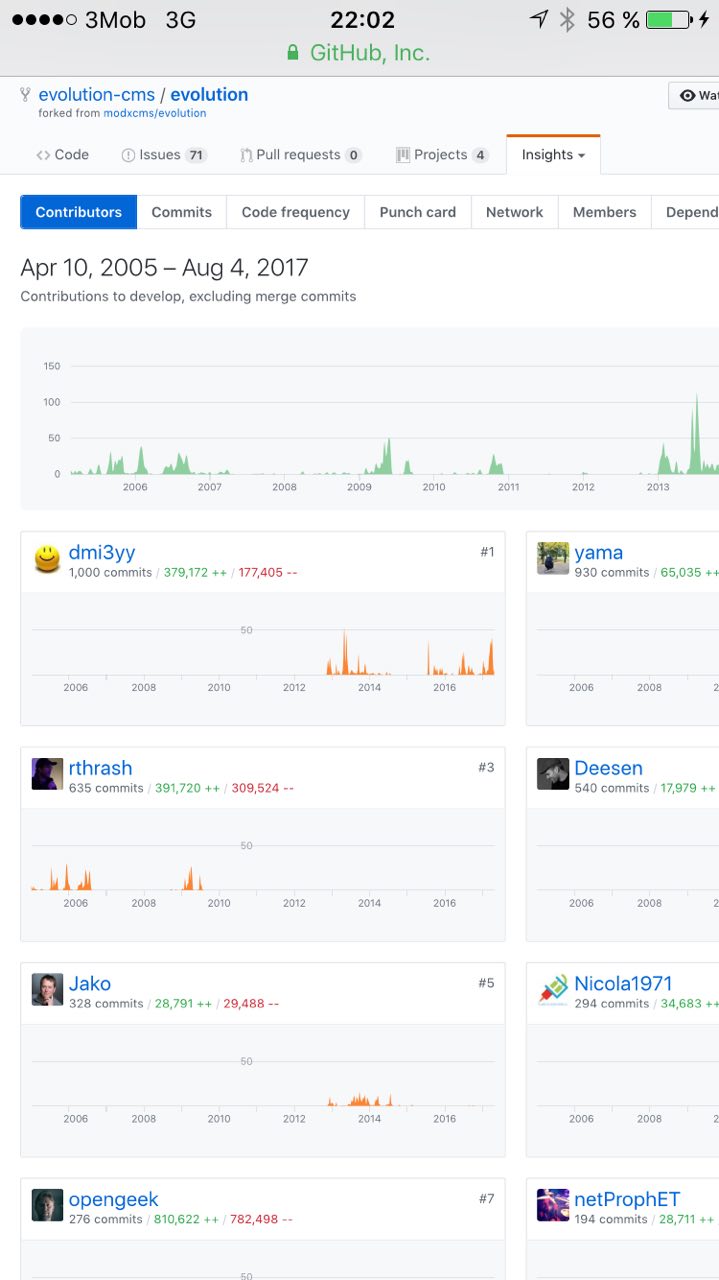Screen dimensions: 719x1280
Task: Select the Contributors sub-tab
Action: tap(78, 212)
